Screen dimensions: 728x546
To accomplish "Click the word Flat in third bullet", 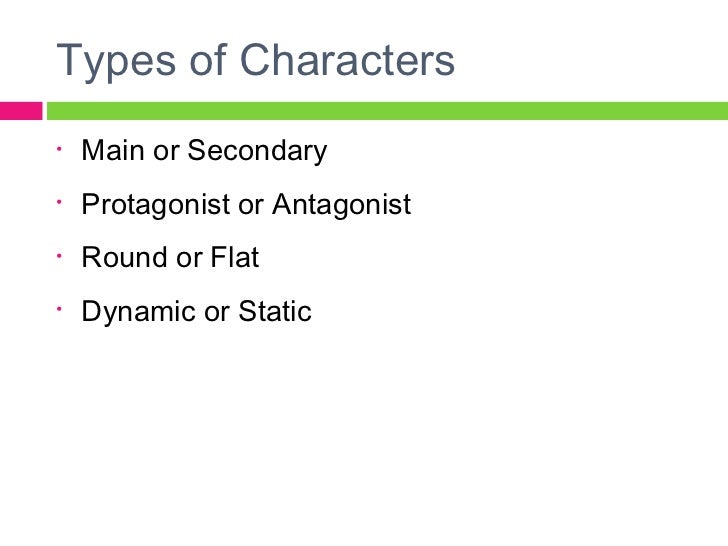I will point(234,257).
